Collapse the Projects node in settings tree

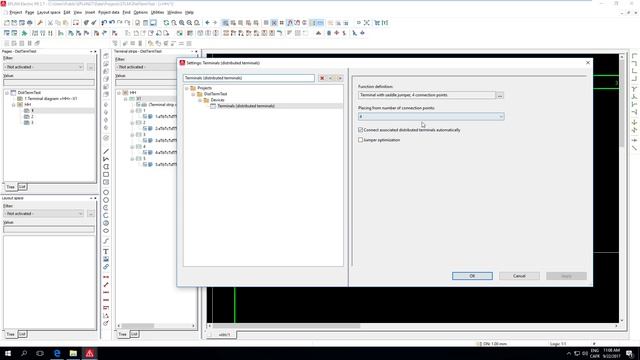click(187, 88)
